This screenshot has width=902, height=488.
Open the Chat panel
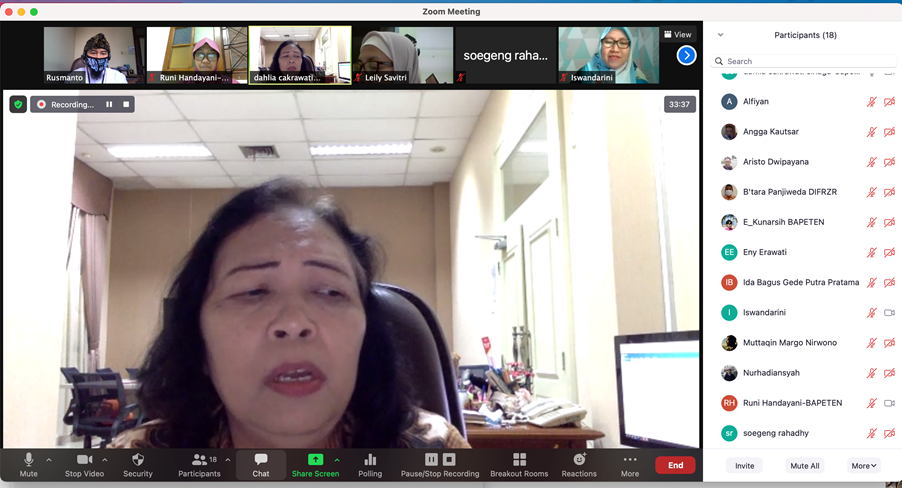pyautogui.click(x=261, y=465)
